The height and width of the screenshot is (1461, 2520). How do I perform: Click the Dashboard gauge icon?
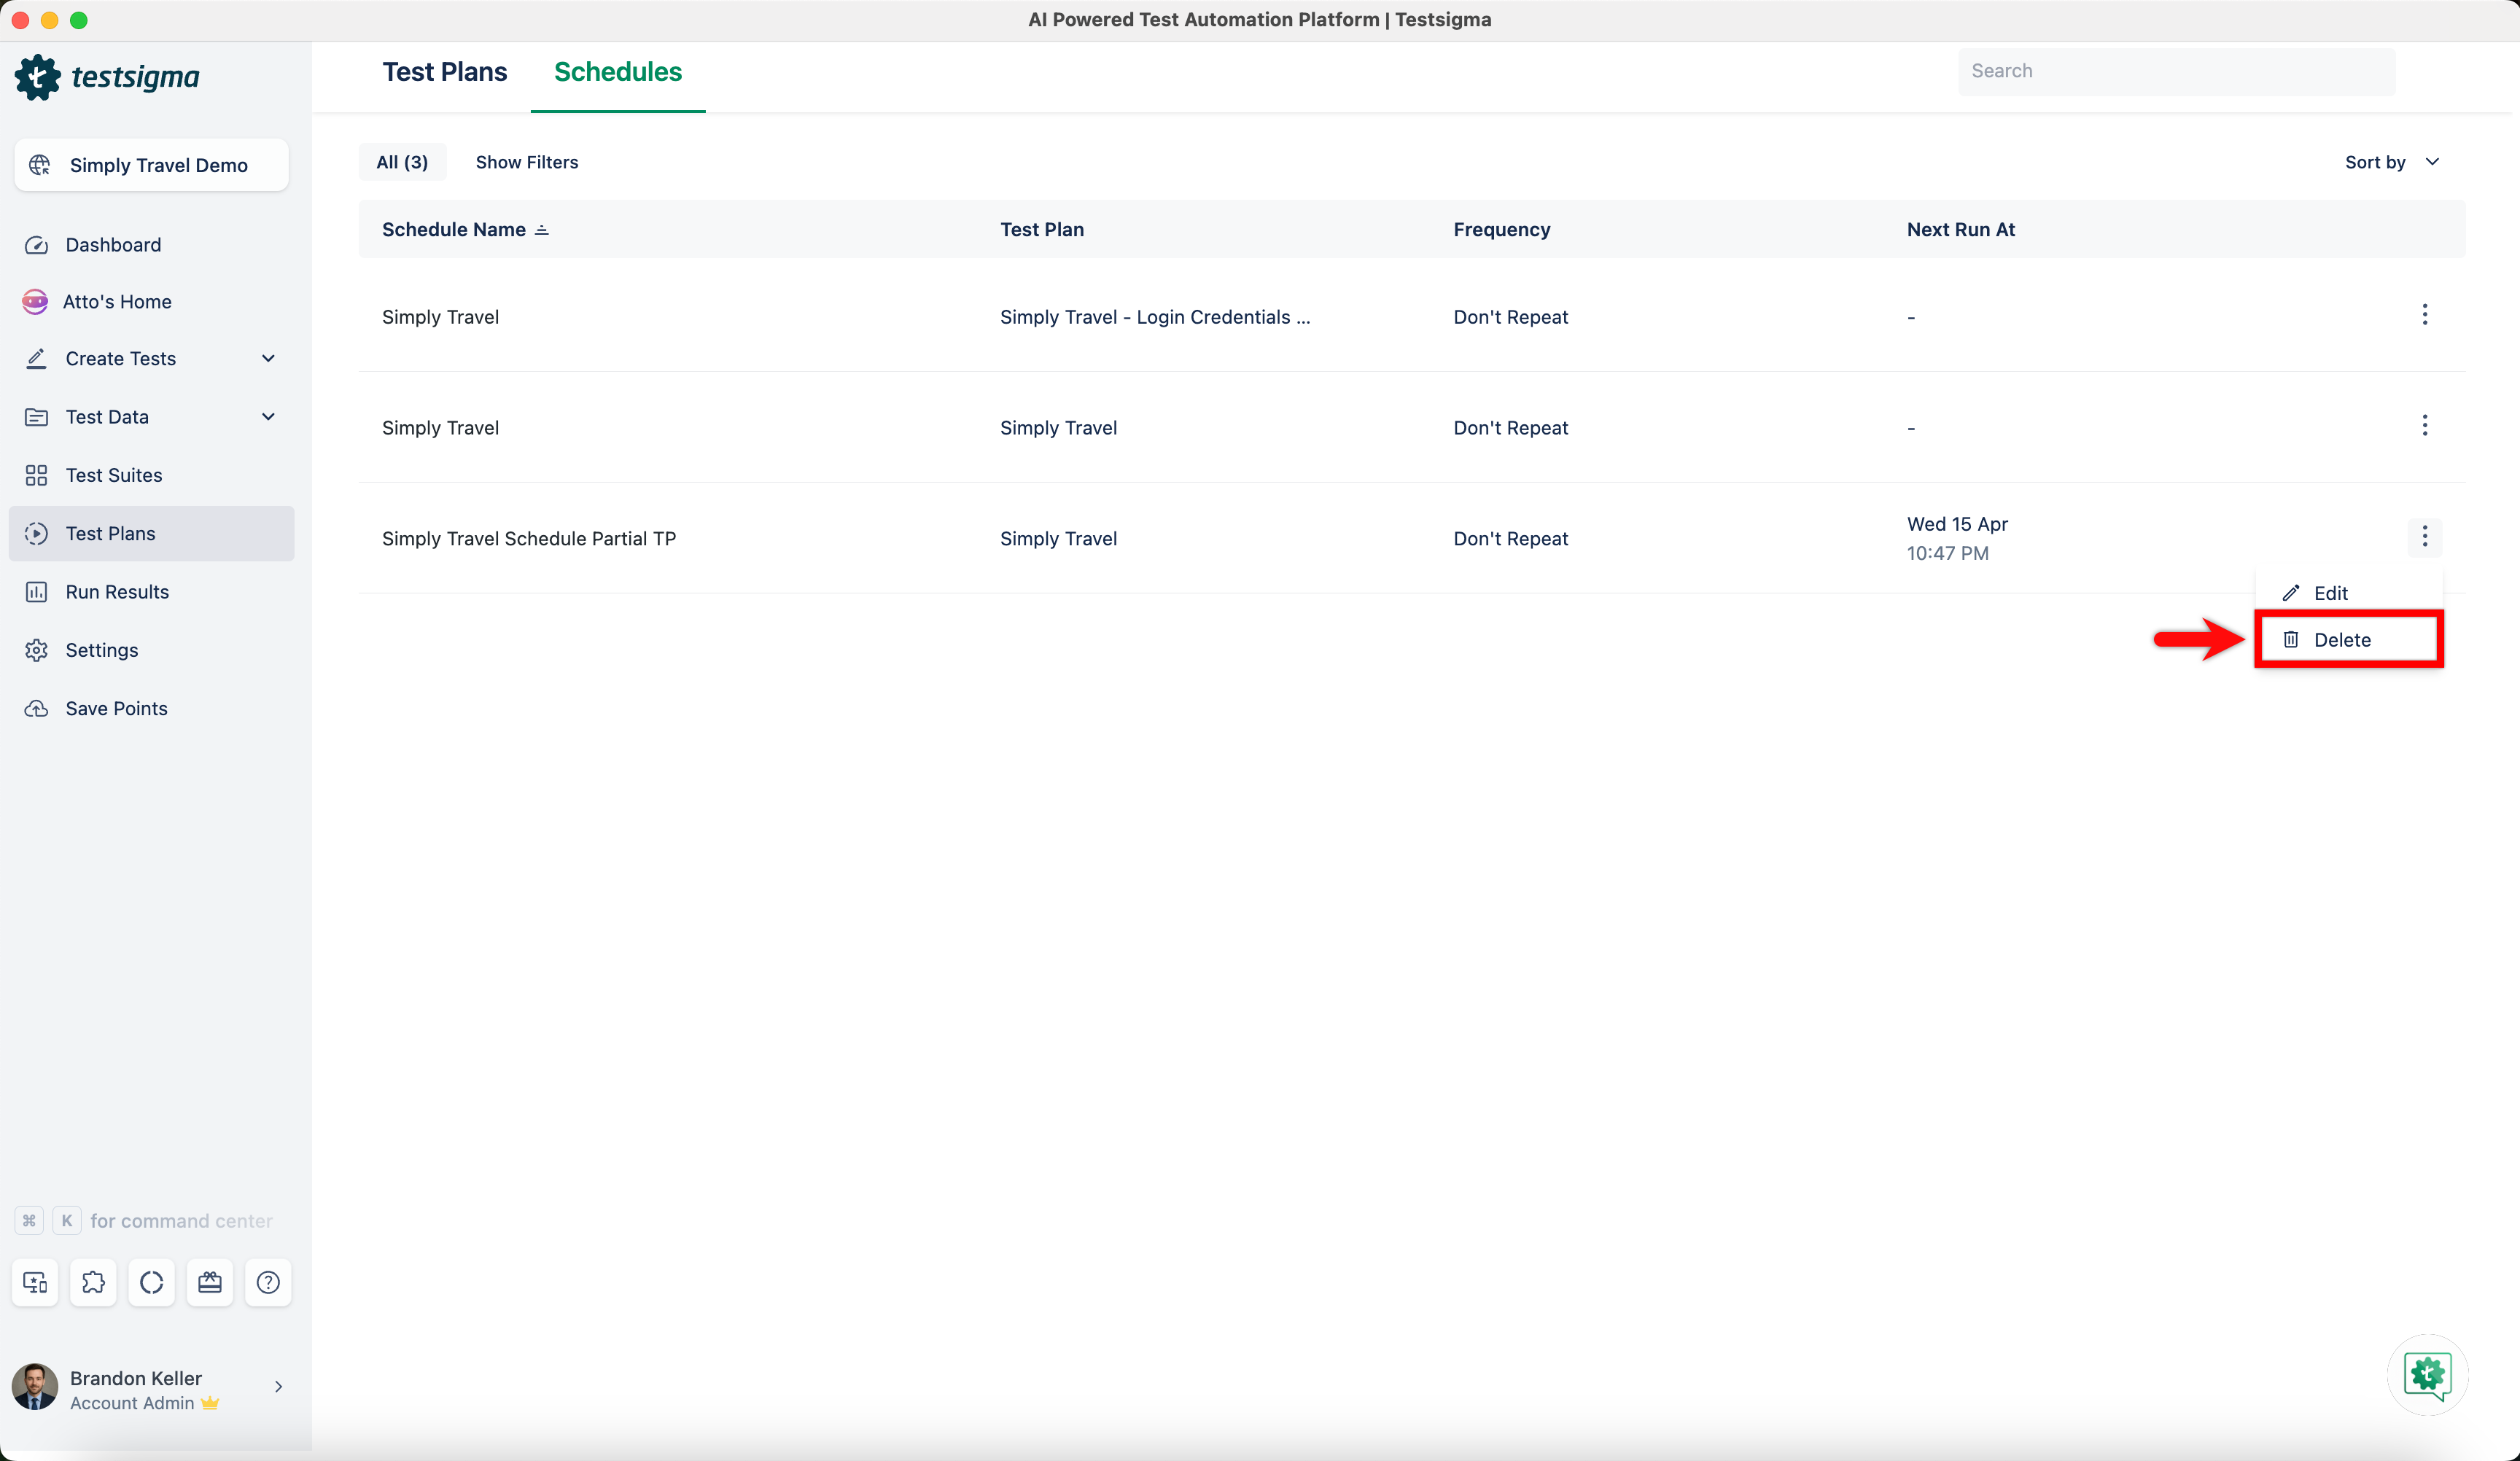pos(36,245)
